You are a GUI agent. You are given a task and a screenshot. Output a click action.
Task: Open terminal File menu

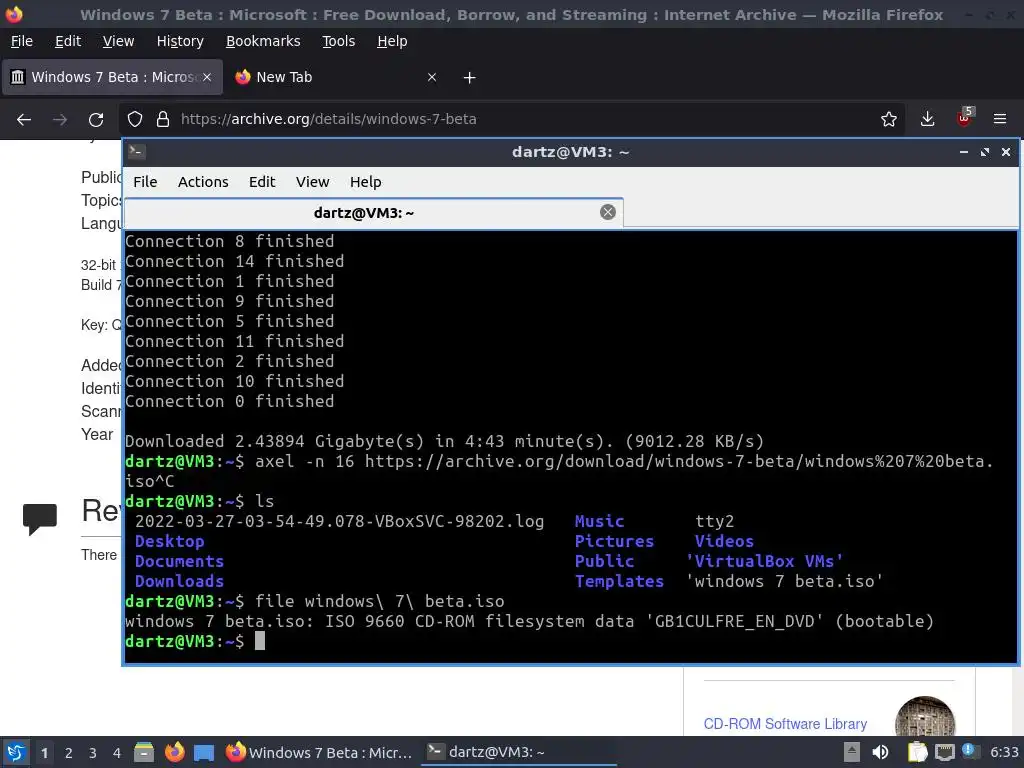point(145,182)
